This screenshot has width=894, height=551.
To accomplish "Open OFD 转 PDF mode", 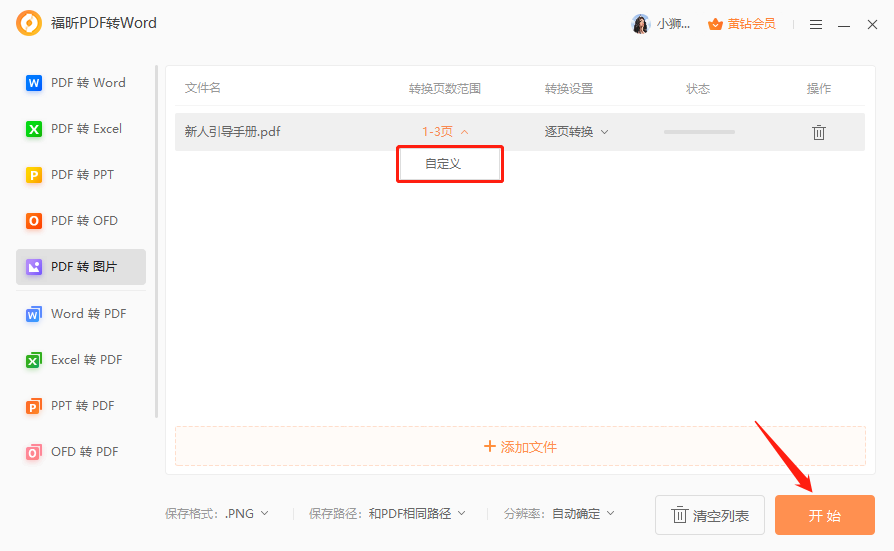I will [81, 452].
